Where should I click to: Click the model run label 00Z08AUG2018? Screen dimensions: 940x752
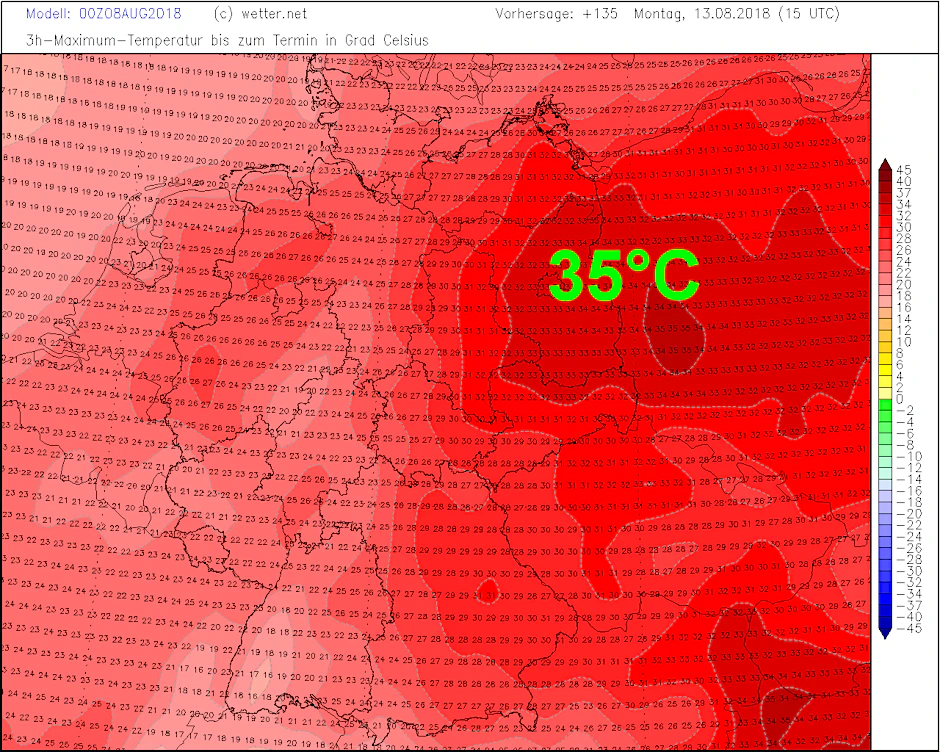(x=129, y=14)
